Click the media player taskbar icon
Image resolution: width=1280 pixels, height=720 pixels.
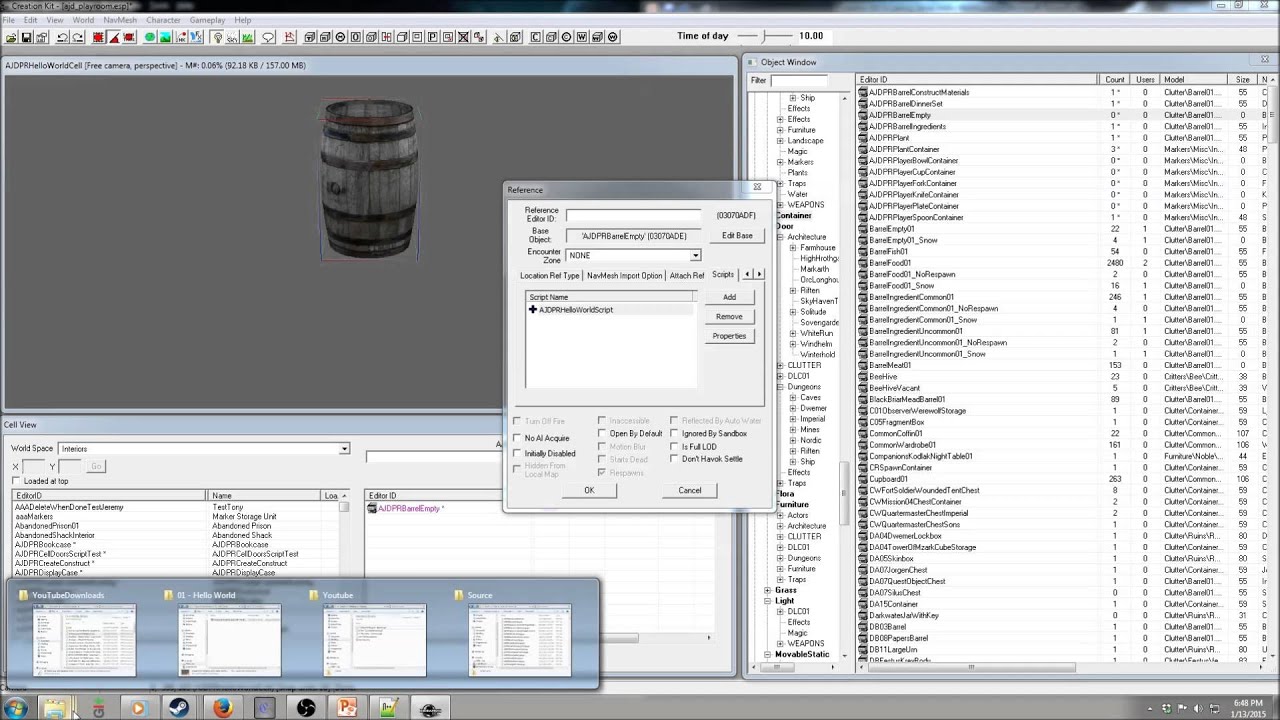[137, 709]
